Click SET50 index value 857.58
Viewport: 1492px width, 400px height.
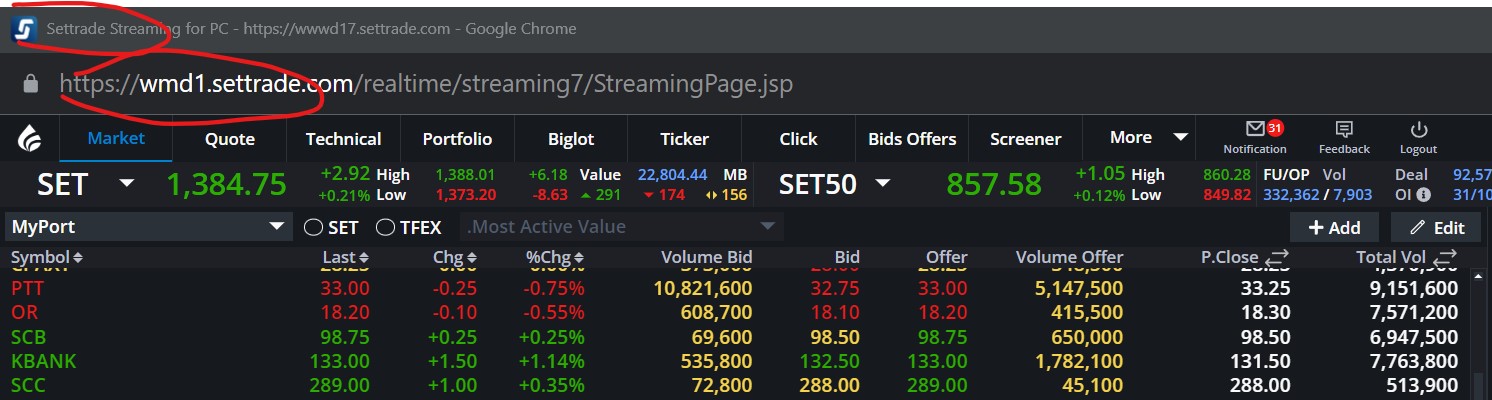pos(994,184)
